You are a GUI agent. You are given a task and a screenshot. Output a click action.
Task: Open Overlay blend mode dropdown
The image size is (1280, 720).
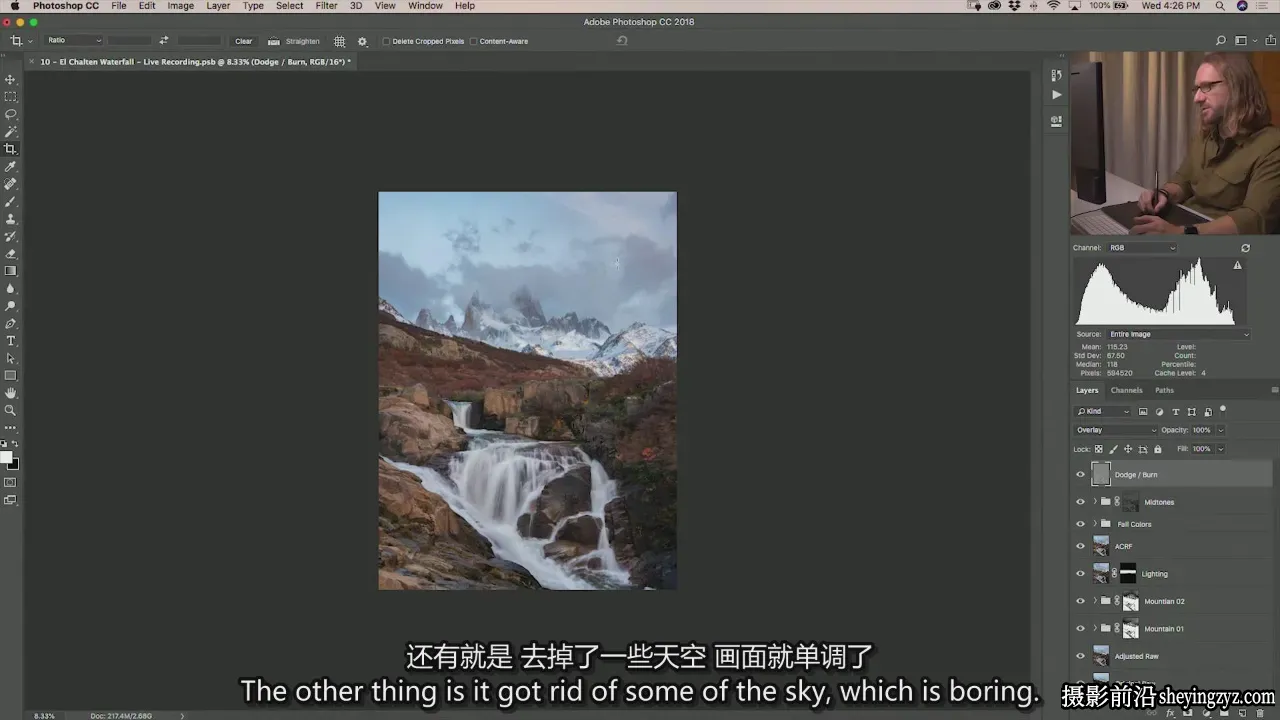[x=1116, y=430]
